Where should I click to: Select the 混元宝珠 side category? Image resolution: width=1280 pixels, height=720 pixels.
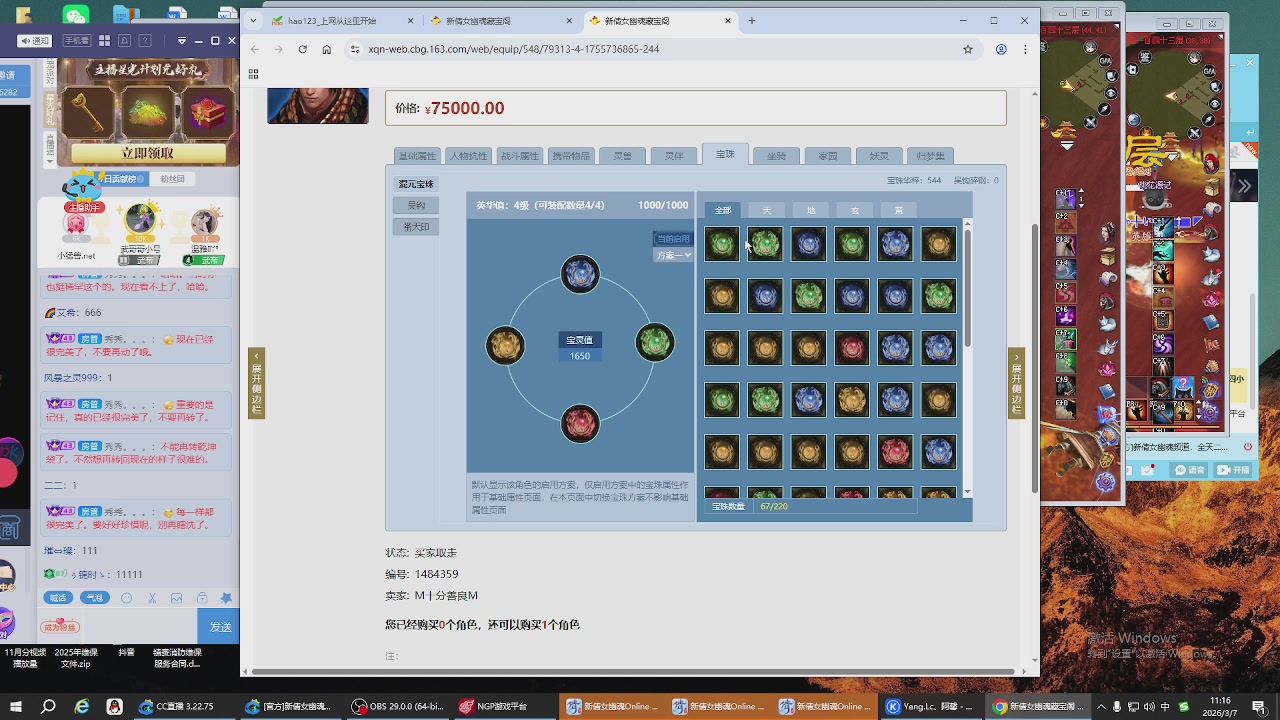[416, 184]
